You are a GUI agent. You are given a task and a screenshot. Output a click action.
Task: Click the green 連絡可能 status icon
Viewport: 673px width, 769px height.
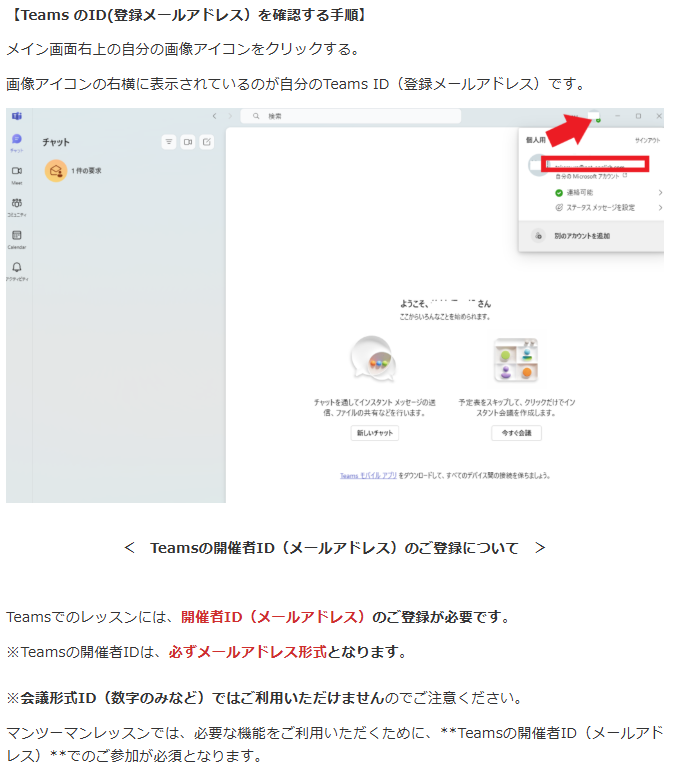tap(559, 192)
